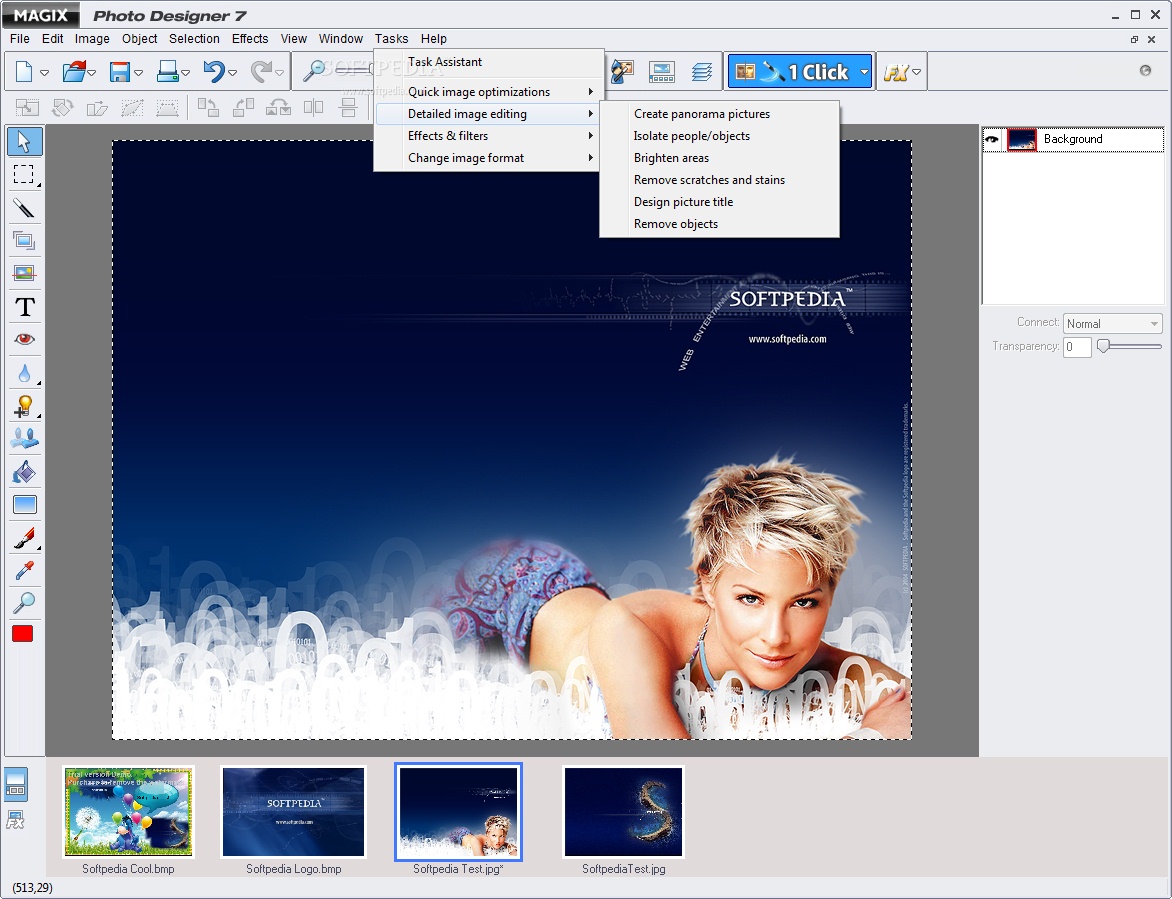
Task: Pick the water drop blur tool
Action: pos(24,372)
